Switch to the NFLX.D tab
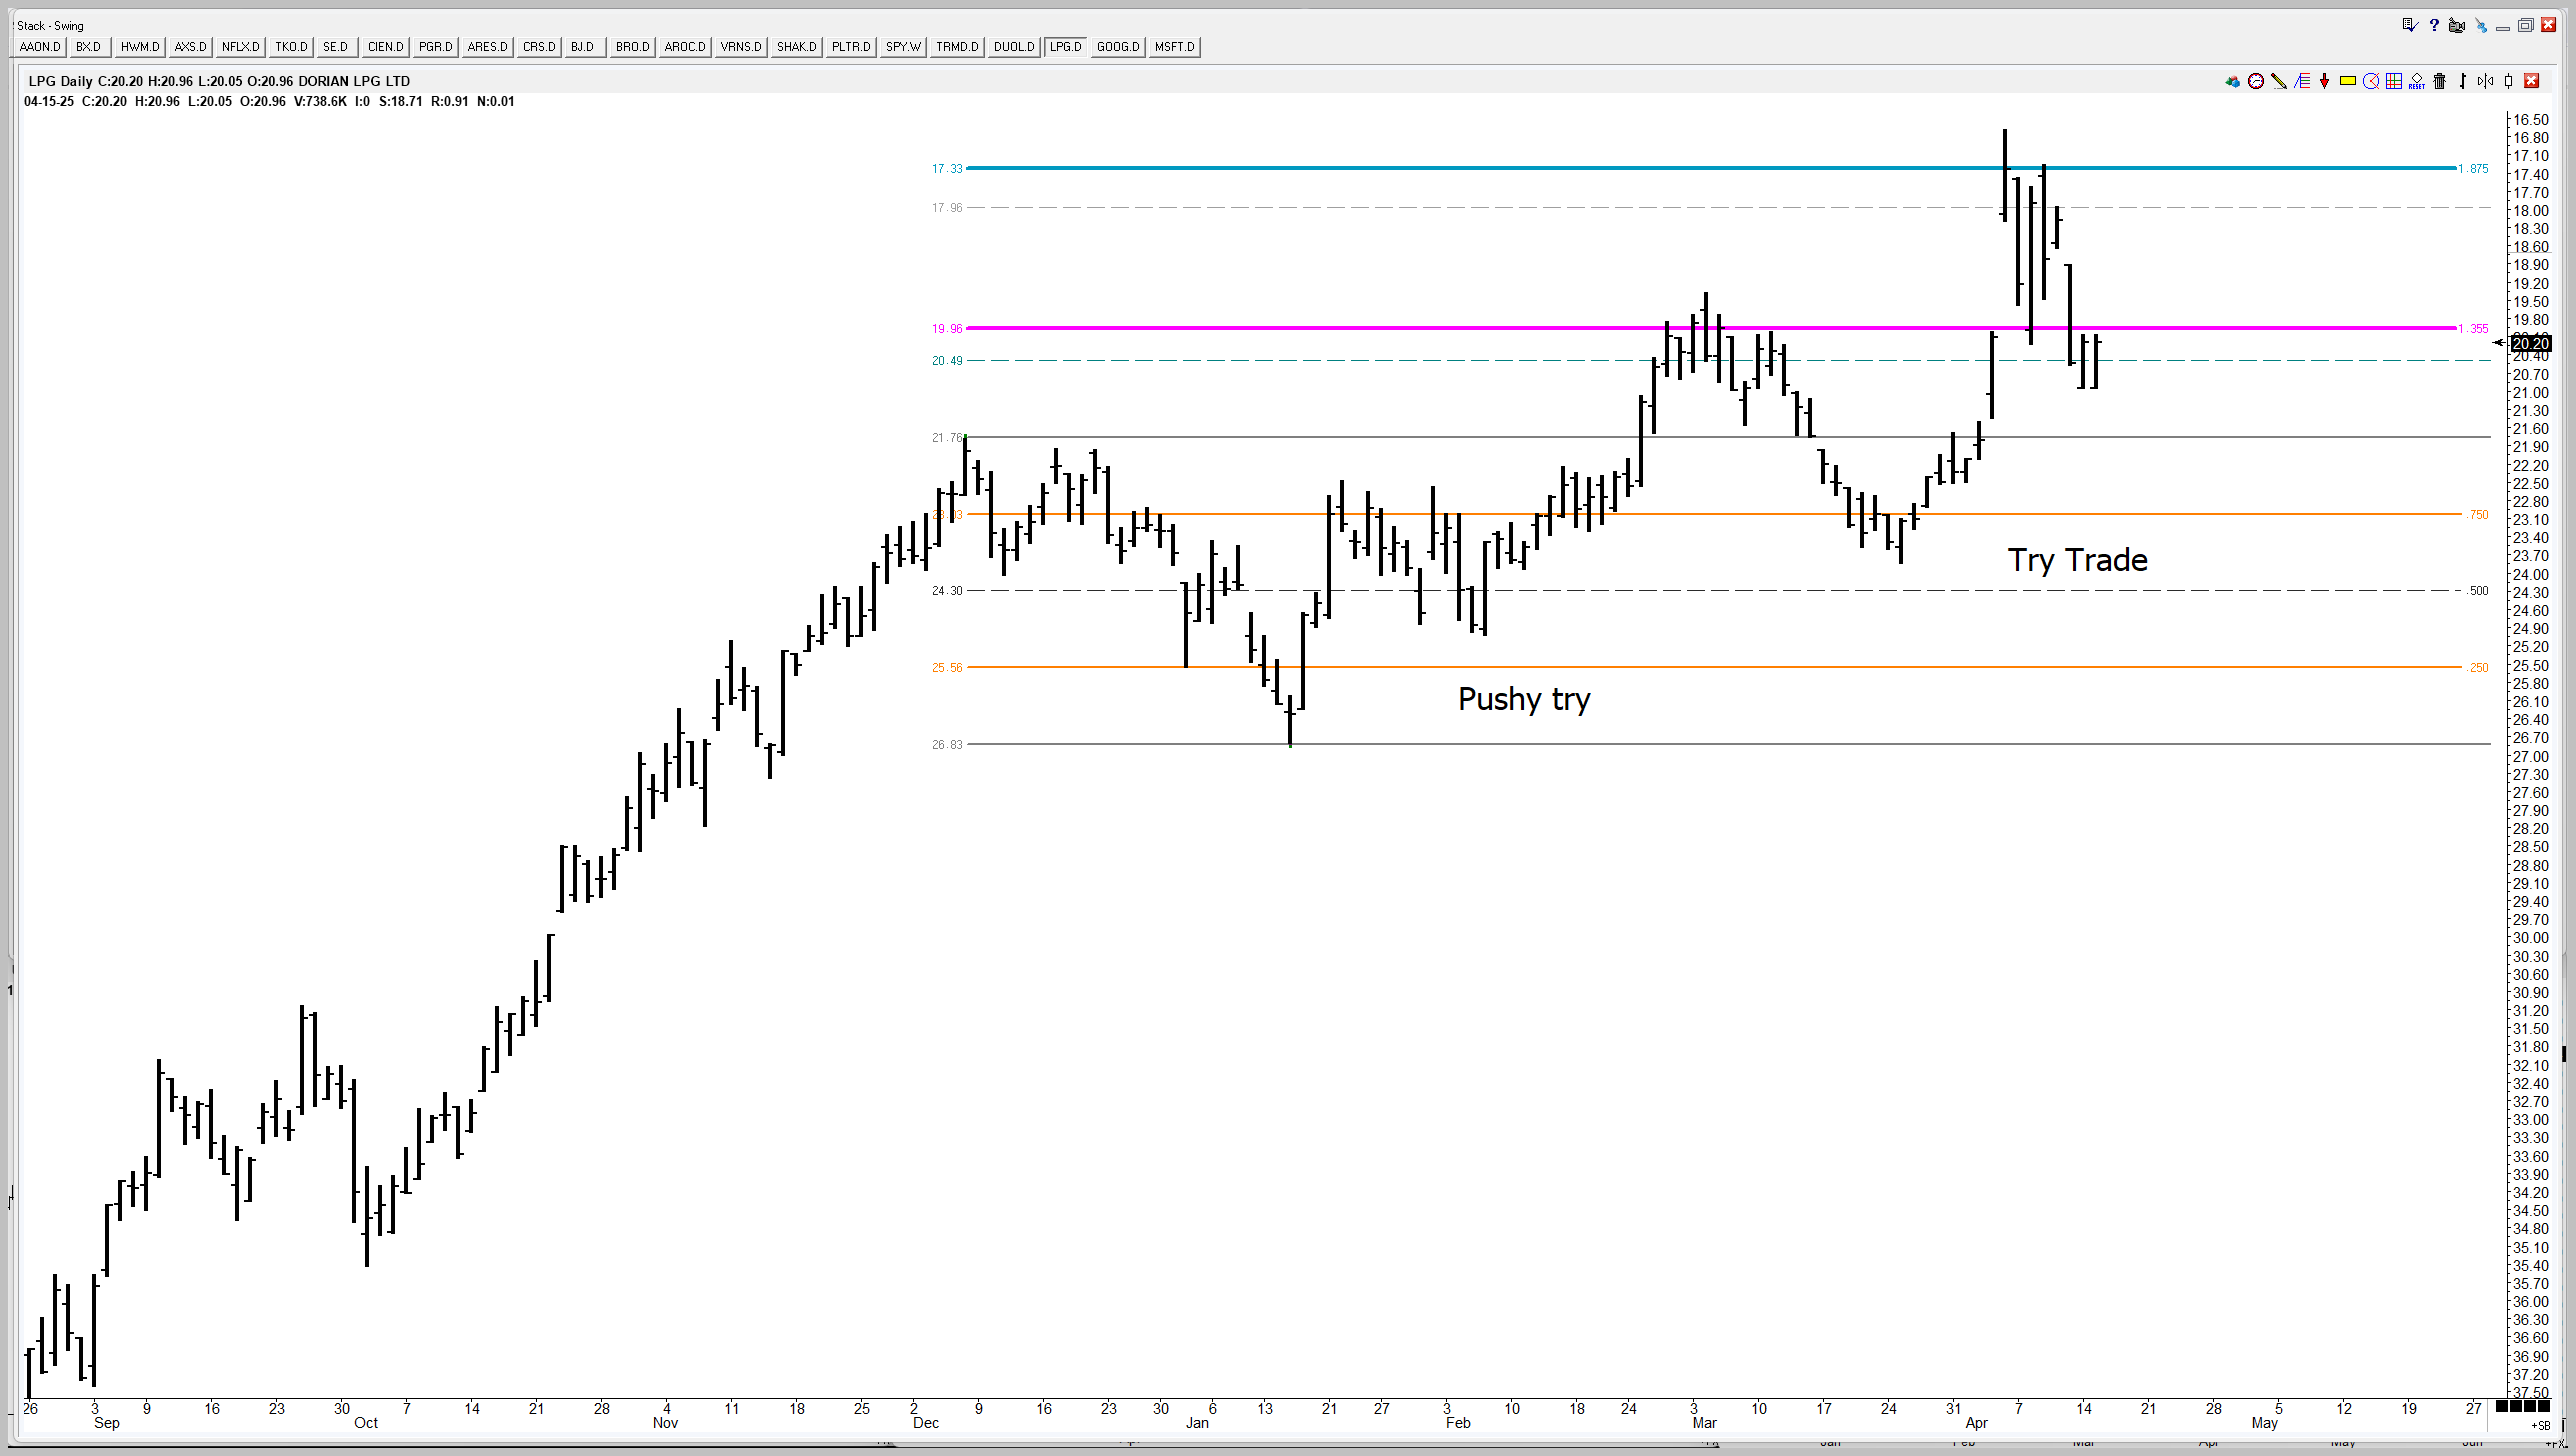The image size is (2576, 1456). point(240,47)
